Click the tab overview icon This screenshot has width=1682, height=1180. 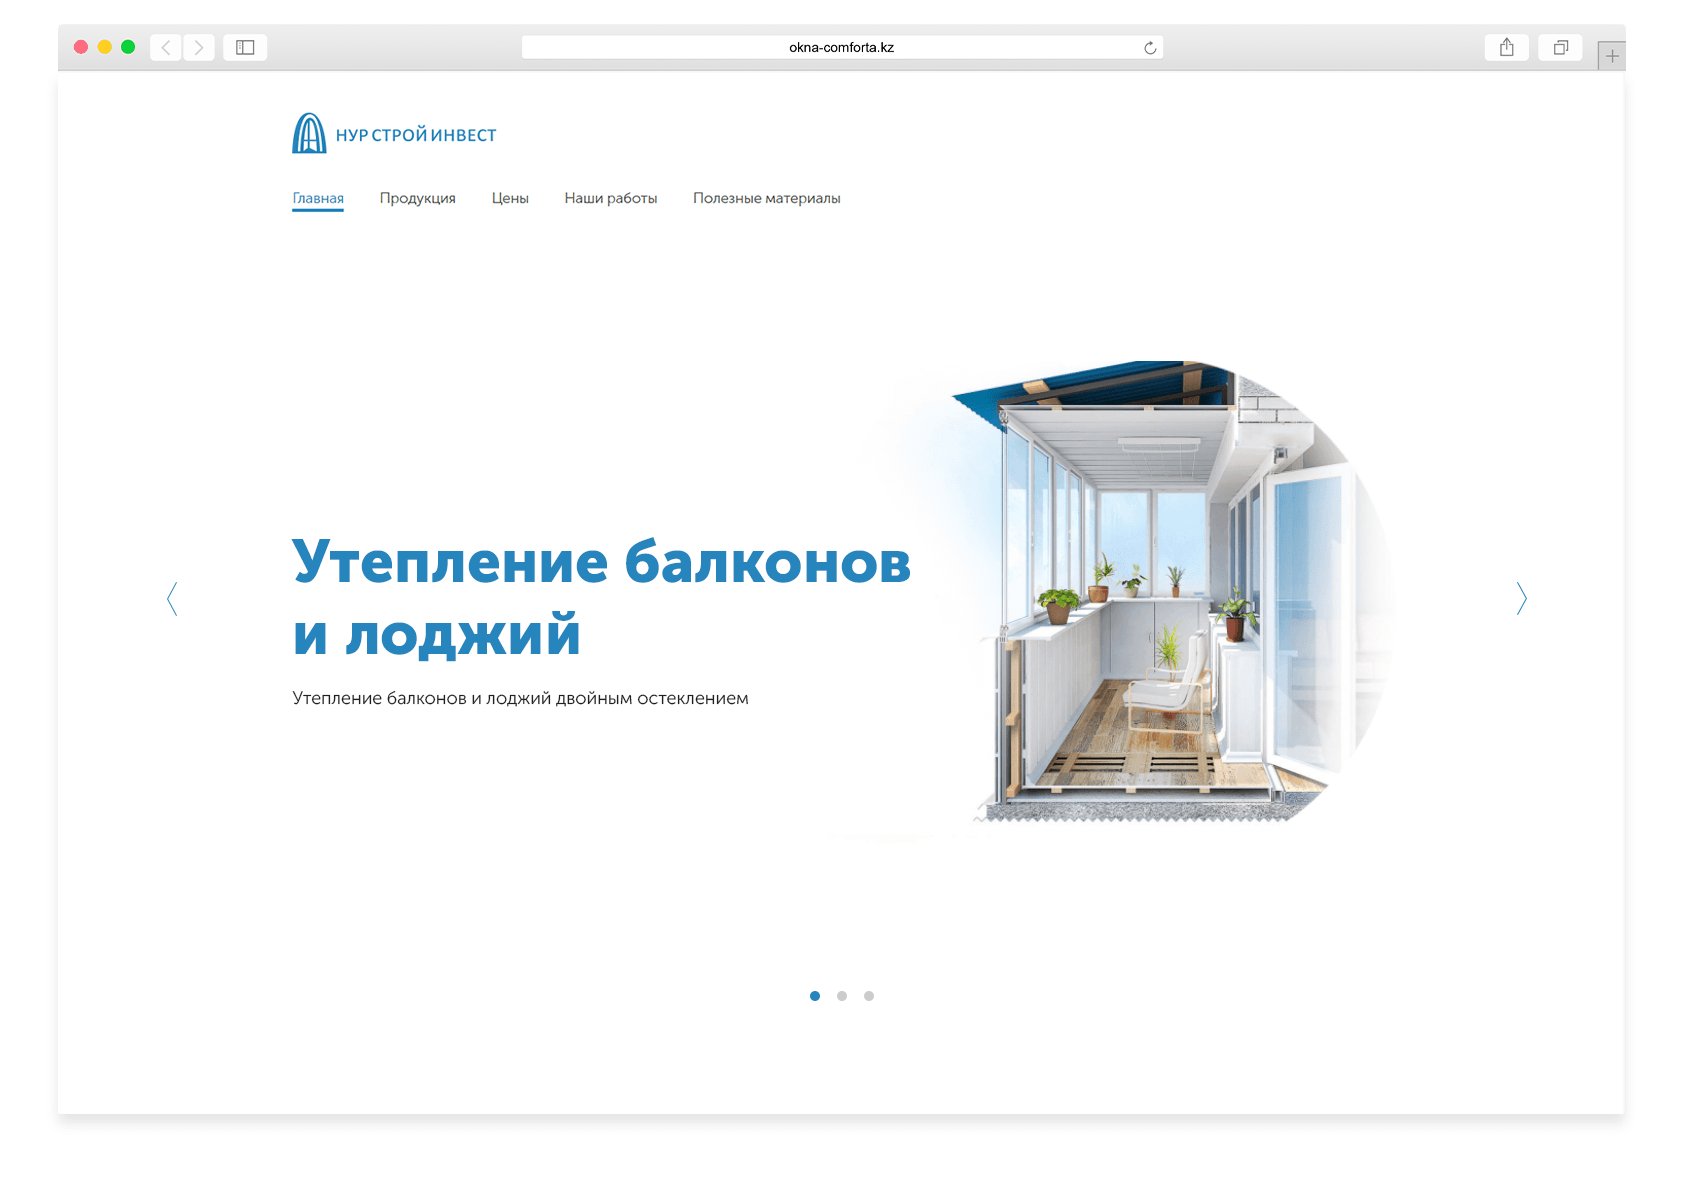point(1560,46)
